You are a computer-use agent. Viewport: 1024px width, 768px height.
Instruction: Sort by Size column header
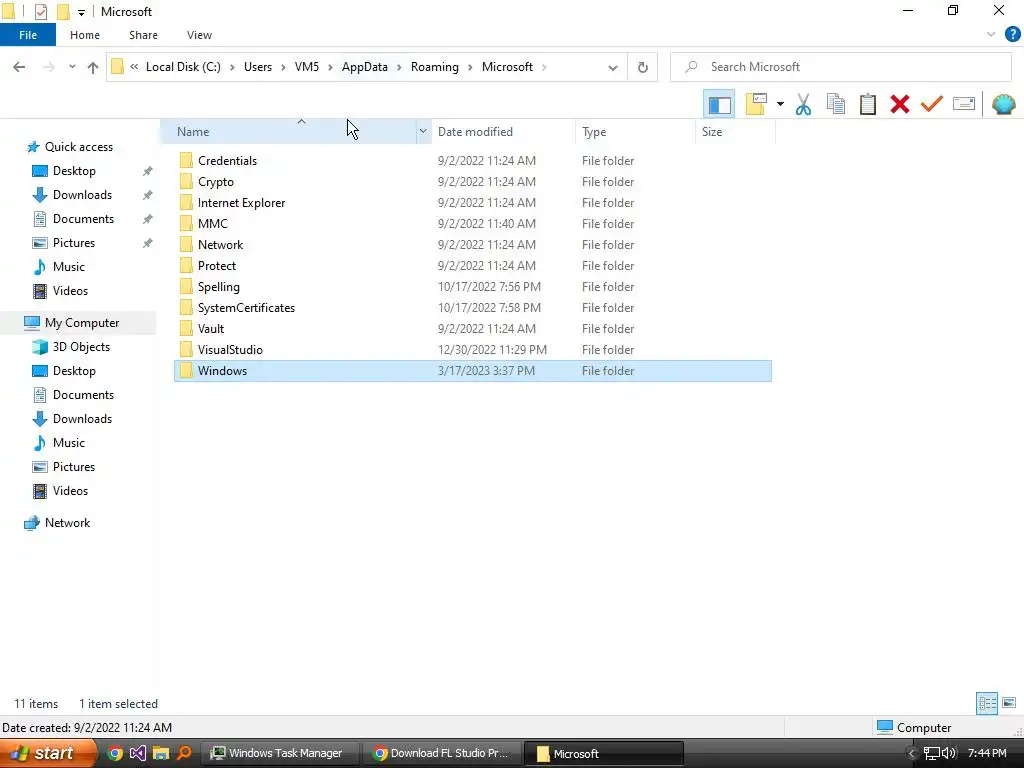(735, 132)
